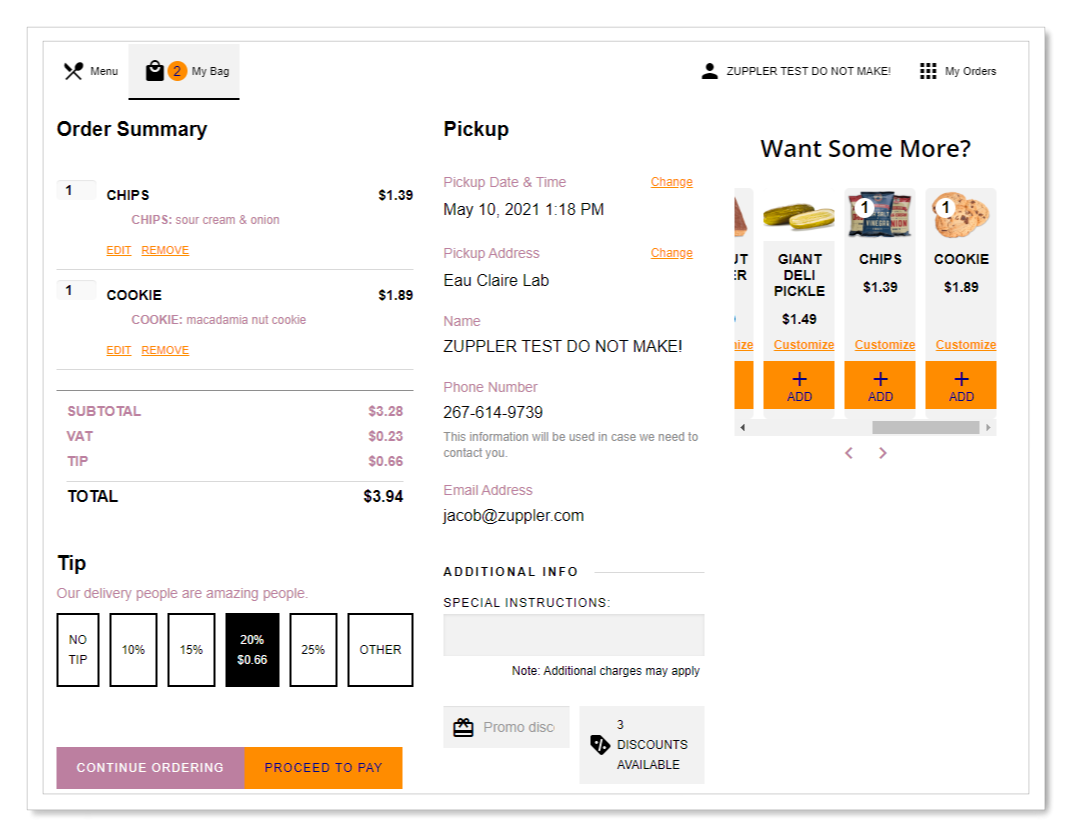
Task: Click the Special Instructions text field
Action: [573, 635]
